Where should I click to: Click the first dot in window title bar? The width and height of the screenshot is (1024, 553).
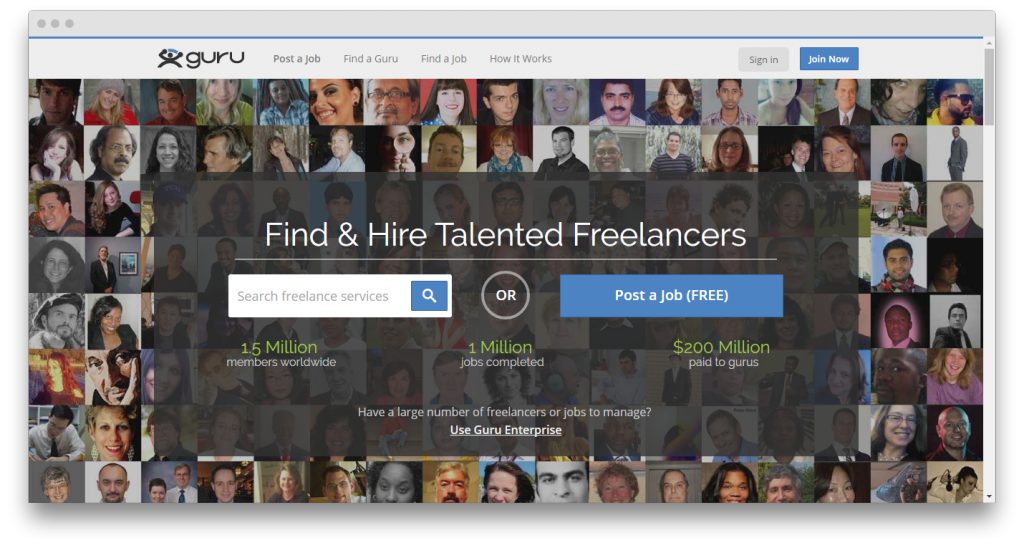[x=40, y=23]
